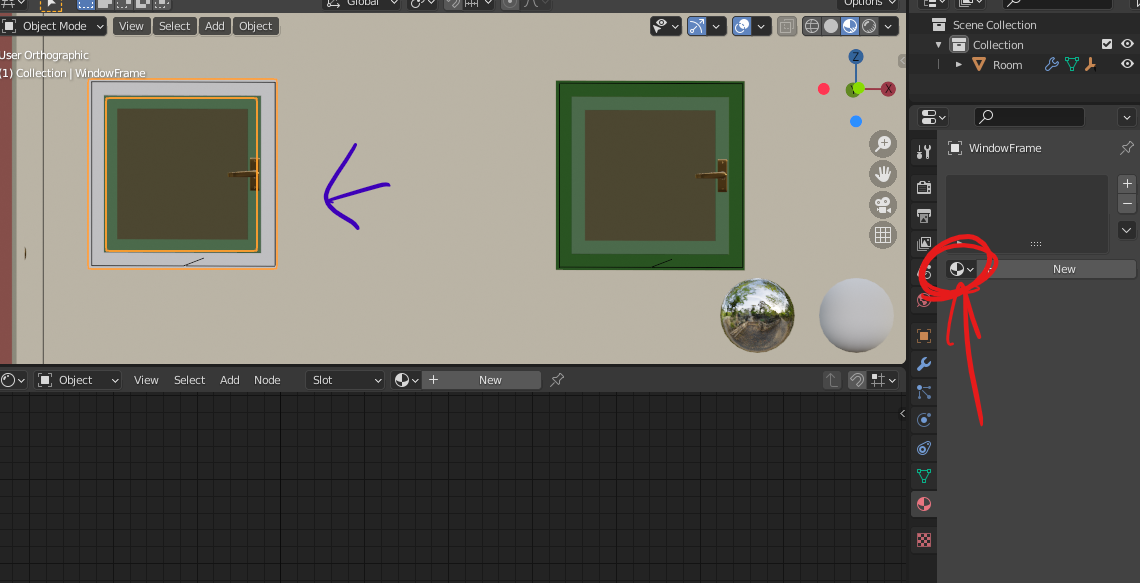Viewport: 1140px width, 583px height.
Task: Click the Room modifiers wrench icon in outliner
Action: coord(1051,65)
